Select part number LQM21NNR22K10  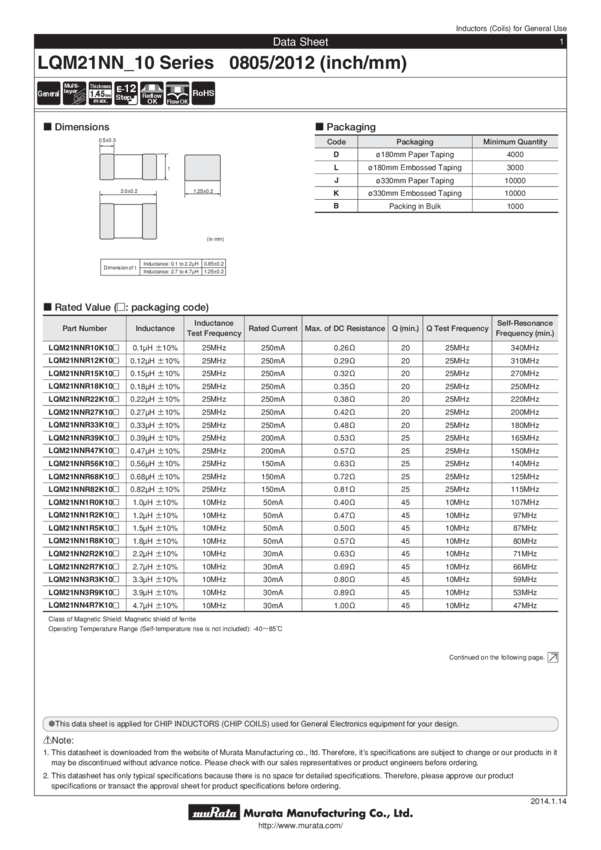pyautogui.click(x=83, y=399)
